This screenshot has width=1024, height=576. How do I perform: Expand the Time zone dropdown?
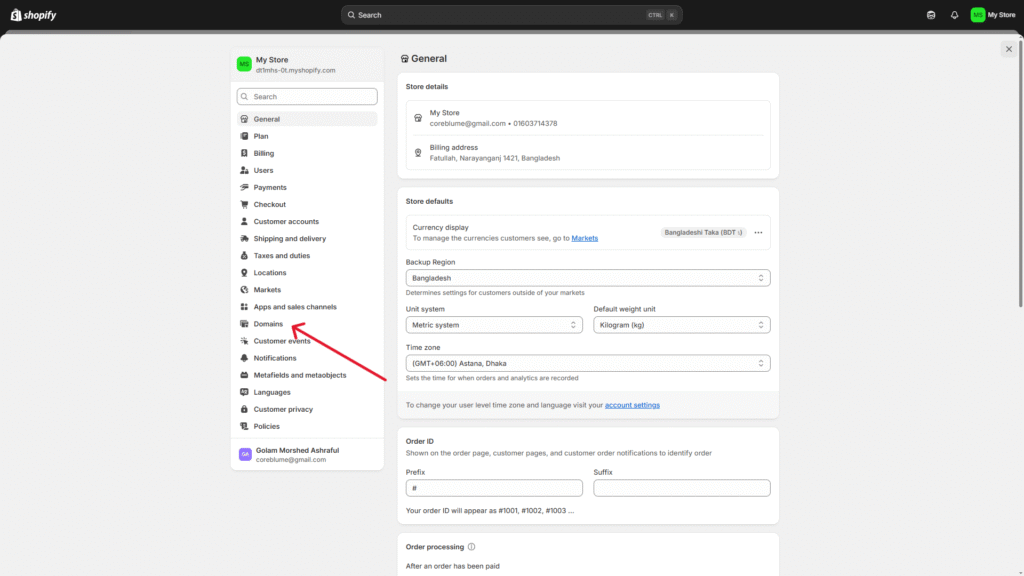pos(587,363)
